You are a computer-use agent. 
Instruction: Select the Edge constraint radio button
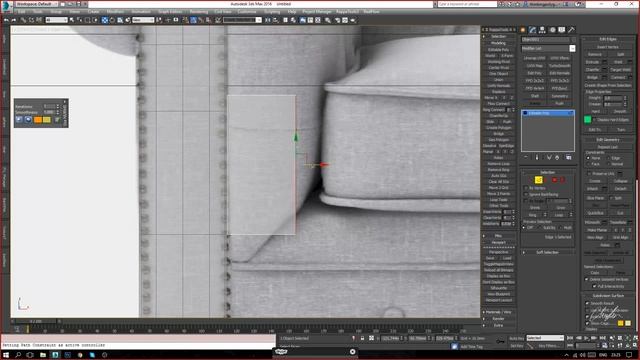point(609,158)
